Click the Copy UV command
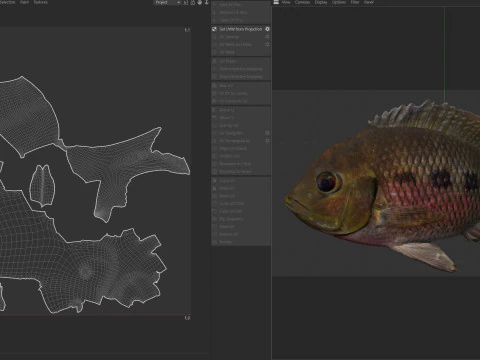The image size is (480, 360). (241, 181)
